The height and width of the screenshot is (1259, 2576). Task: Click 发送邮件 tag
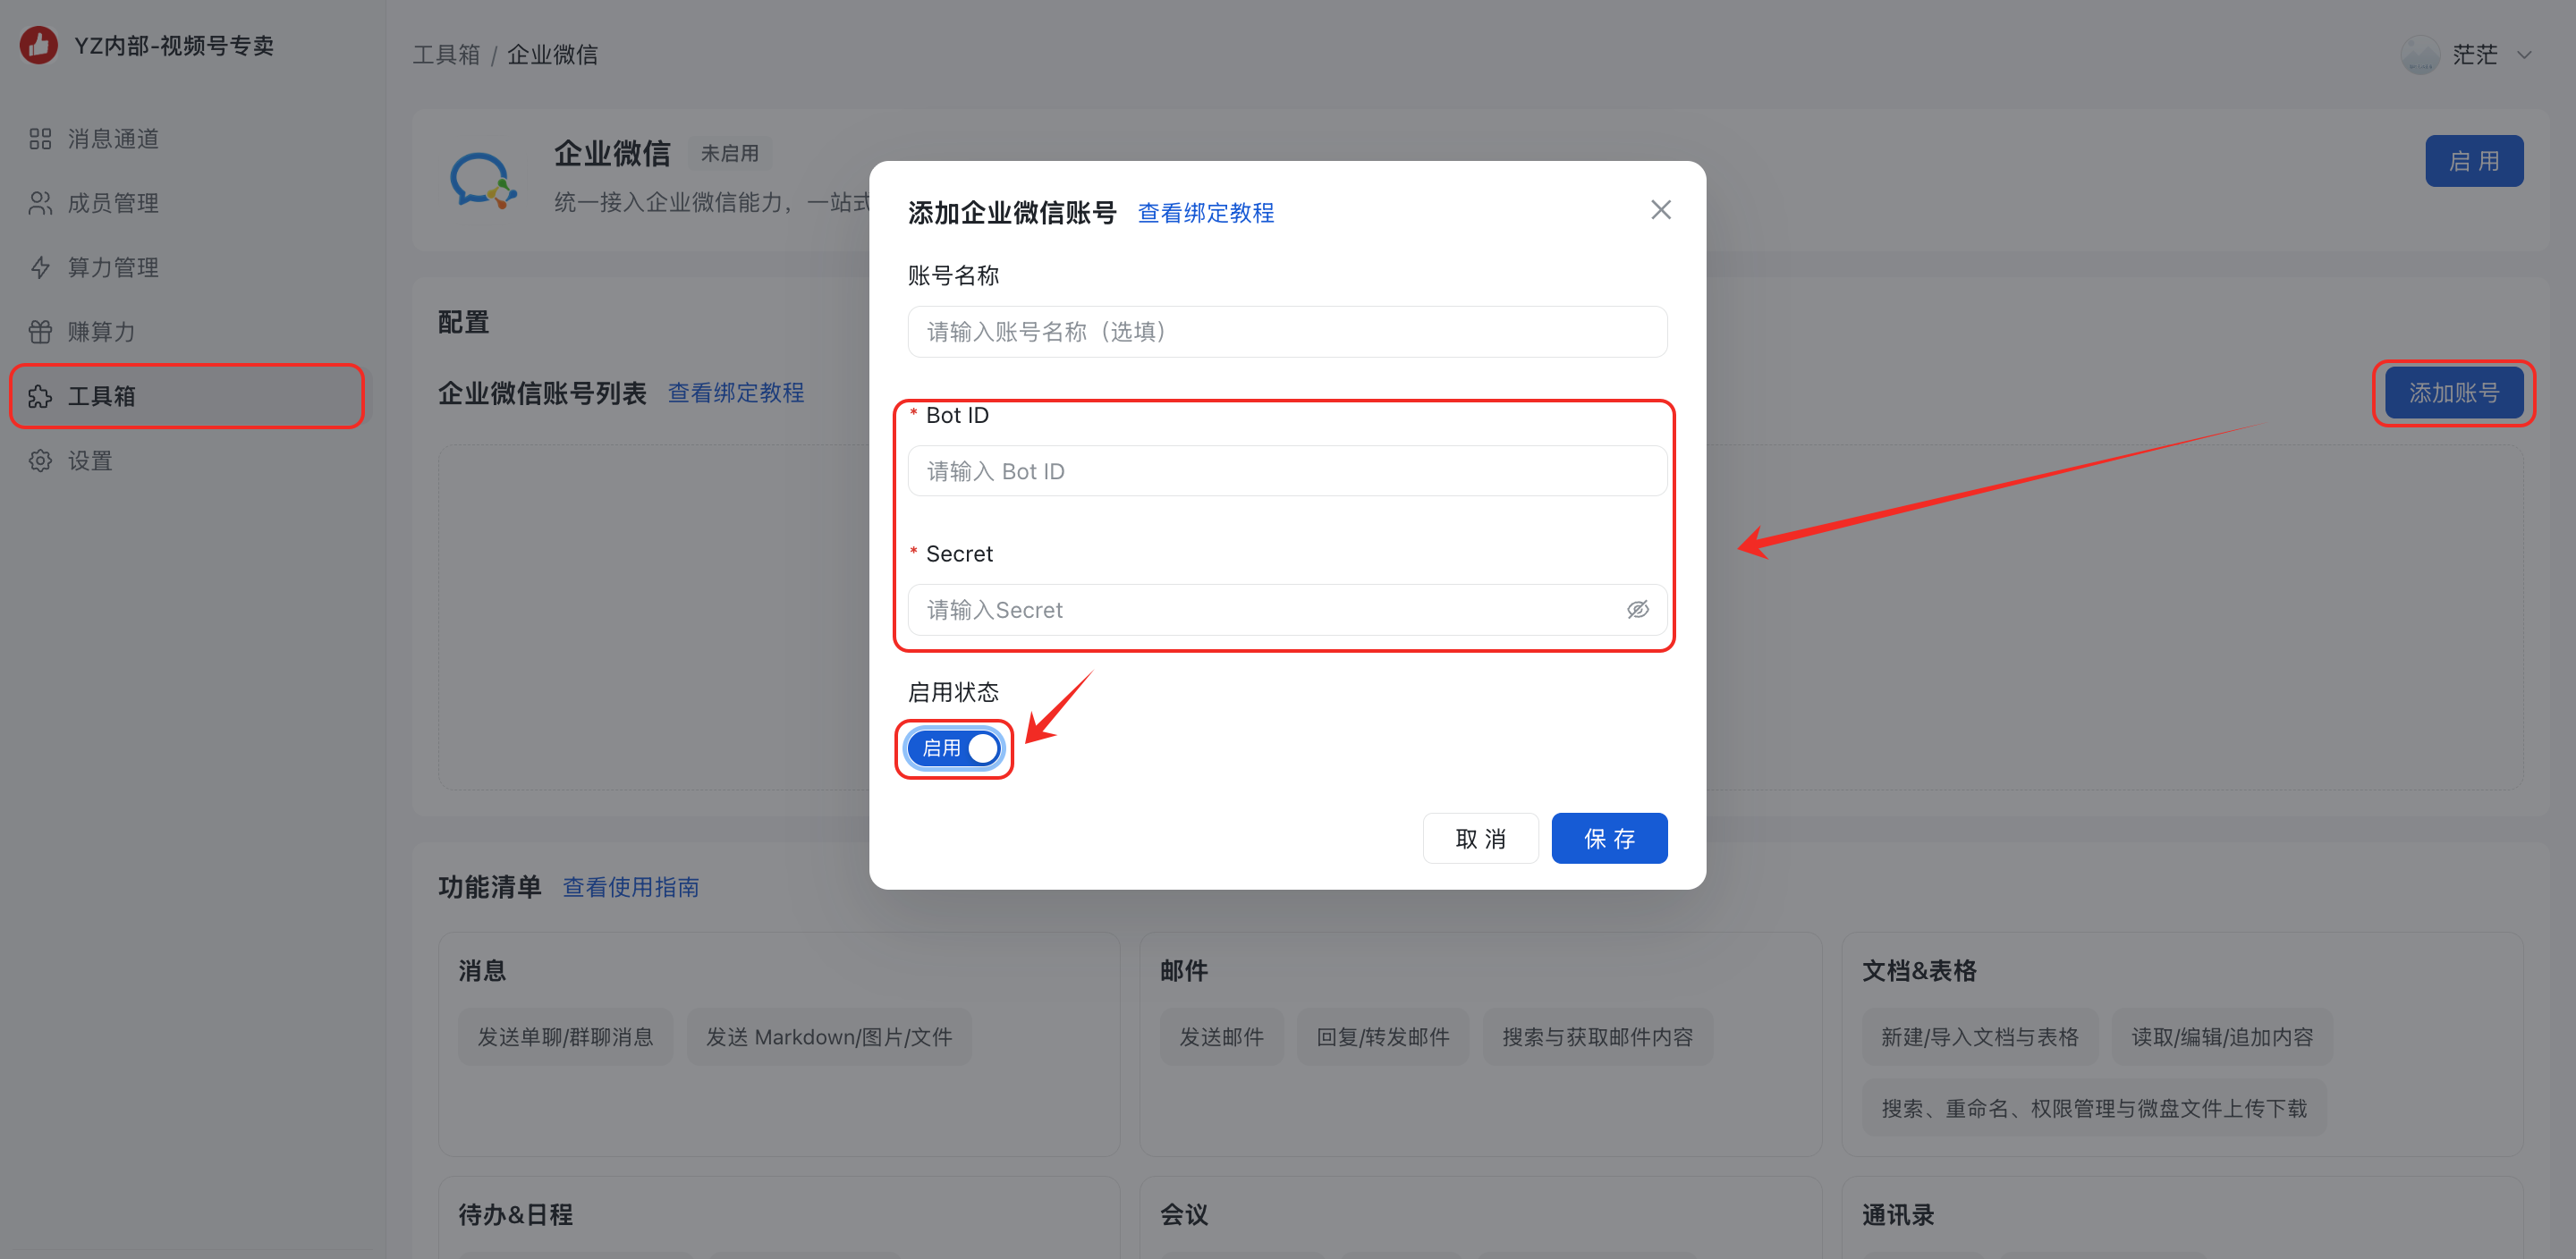[x=1221, y=1037]
